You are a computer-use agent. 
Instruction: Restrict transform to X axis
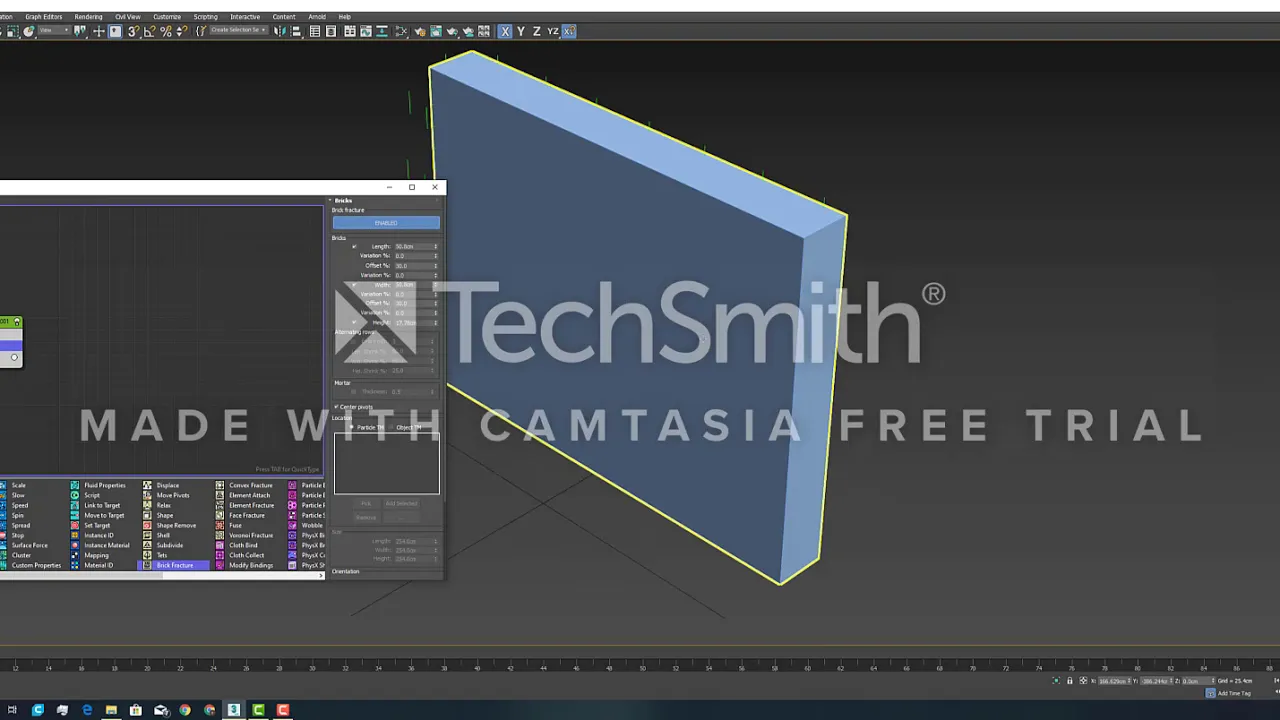505,31
